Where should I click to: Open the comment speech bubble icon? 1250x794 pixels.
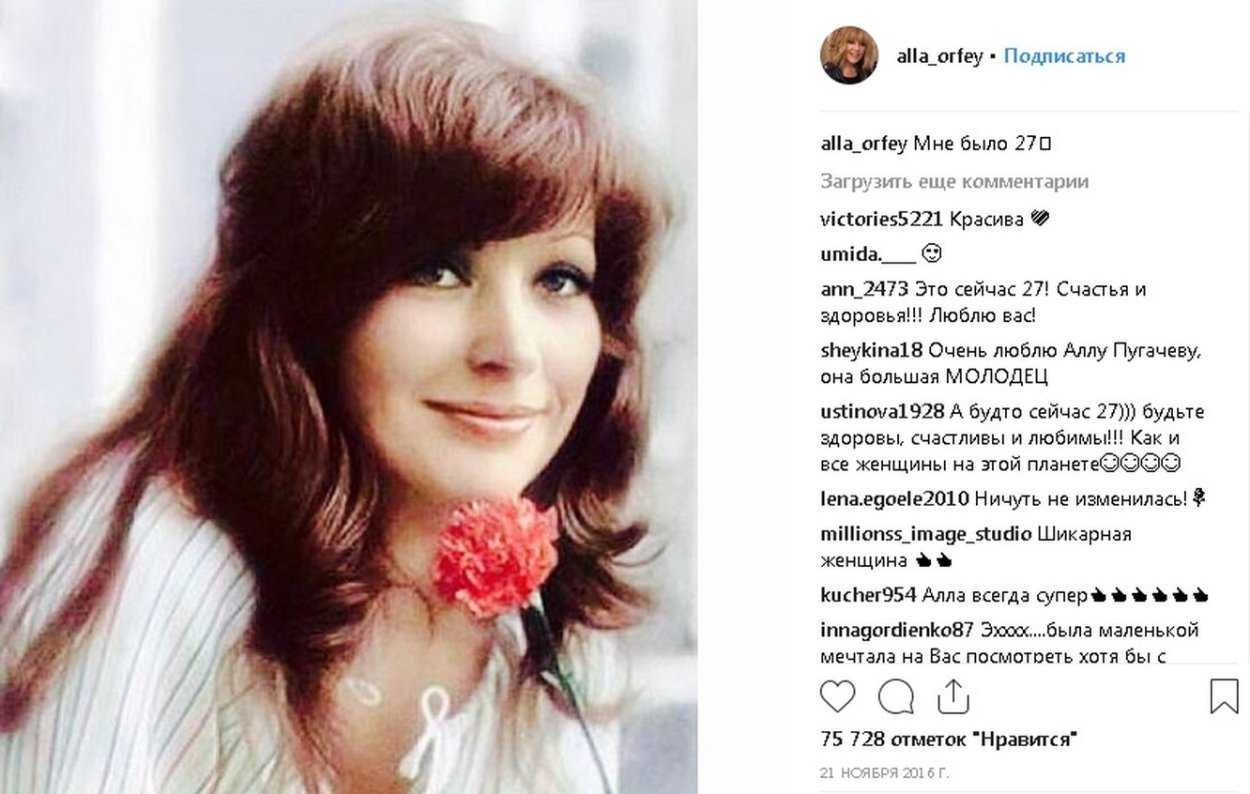click(x=895, y=695)
